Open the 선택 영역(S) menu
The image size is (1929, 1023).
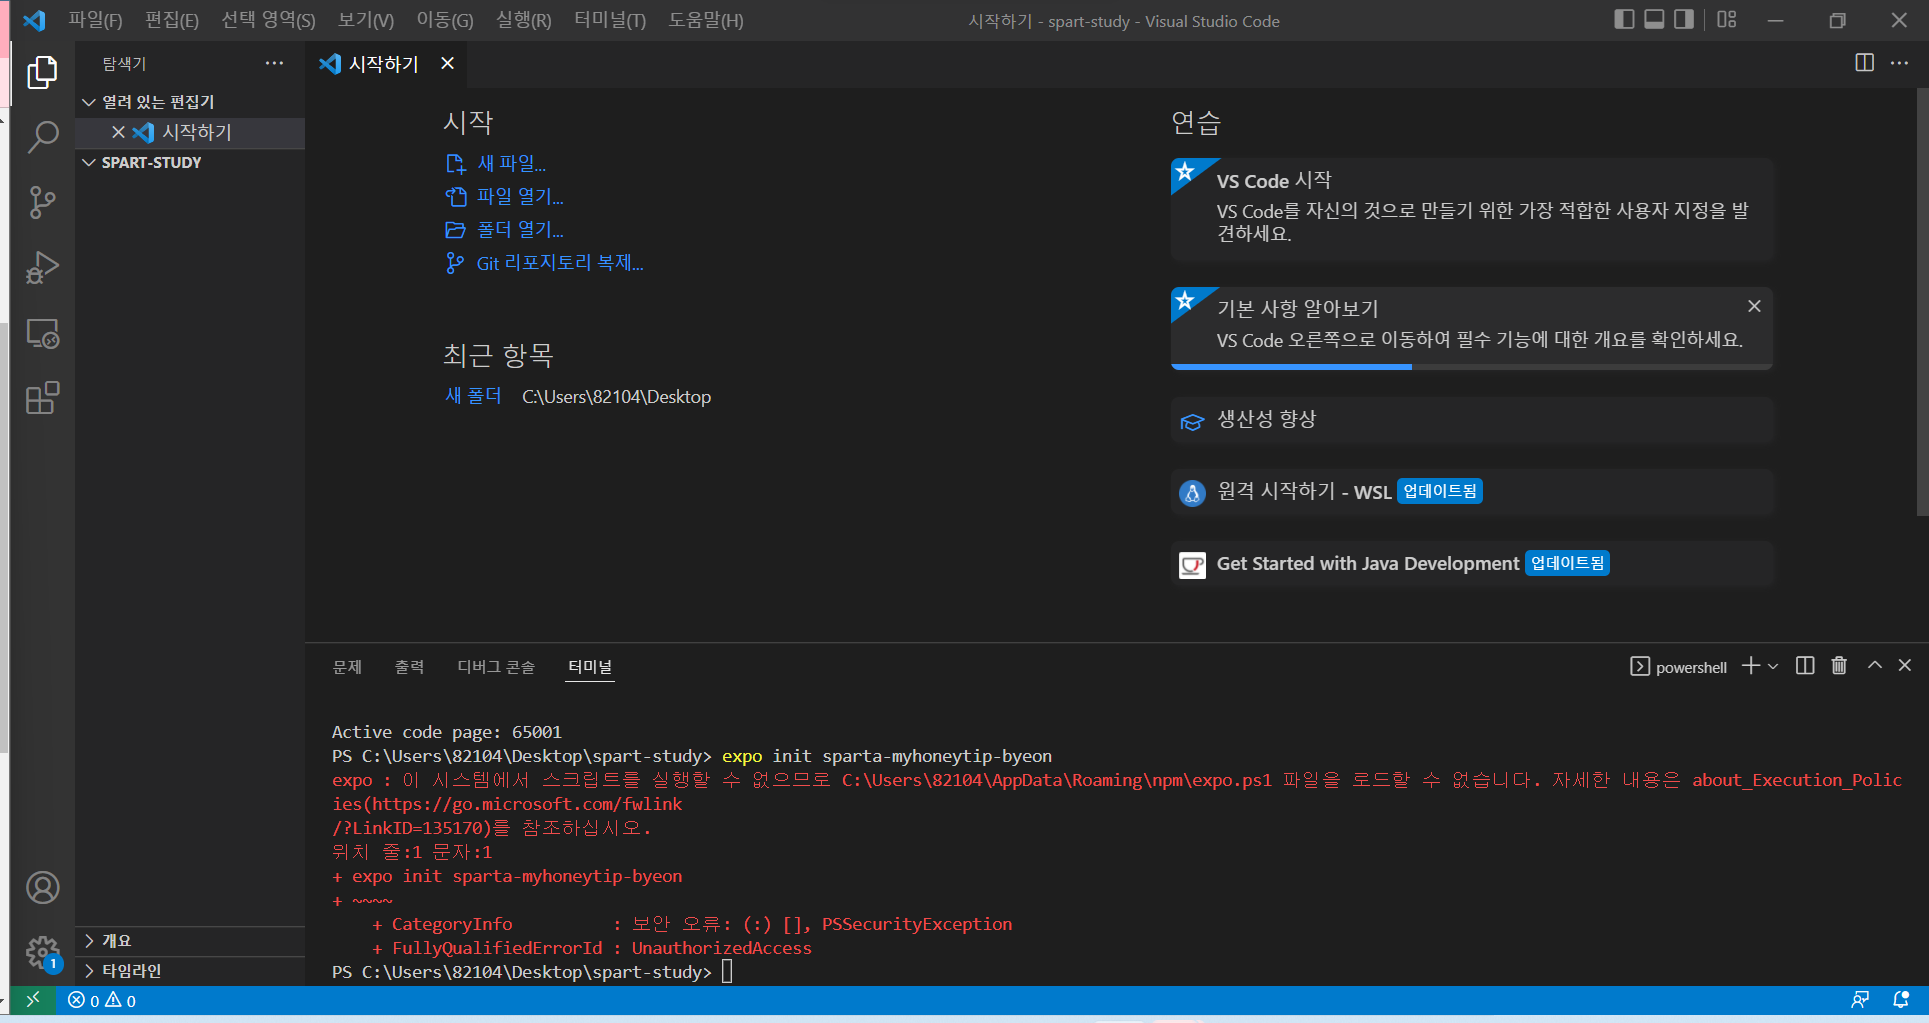268,20
